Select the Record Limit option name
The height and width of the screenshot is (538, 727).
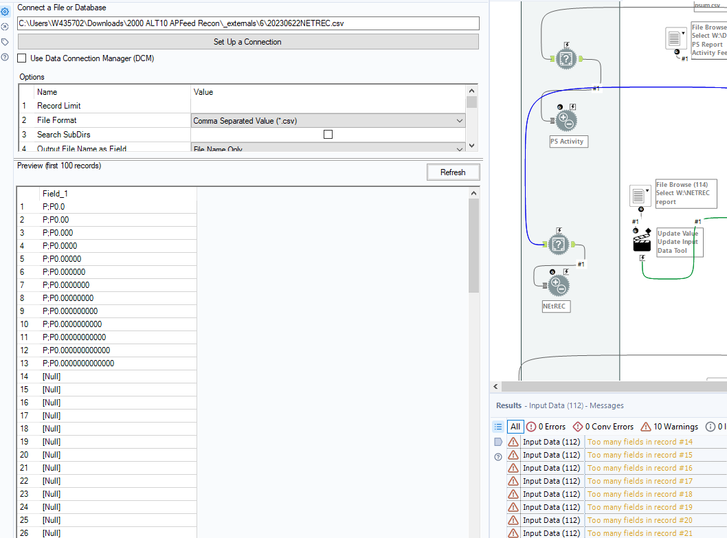click(59, 106)
